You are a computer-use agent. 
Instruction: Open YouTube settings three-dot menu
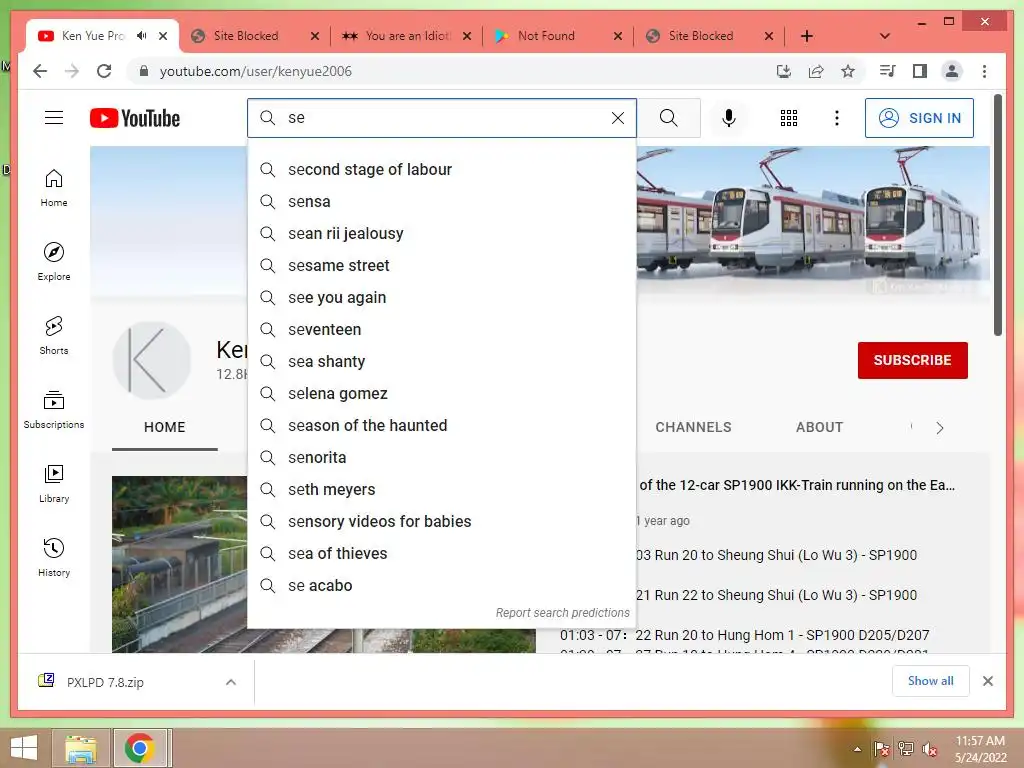837,118
